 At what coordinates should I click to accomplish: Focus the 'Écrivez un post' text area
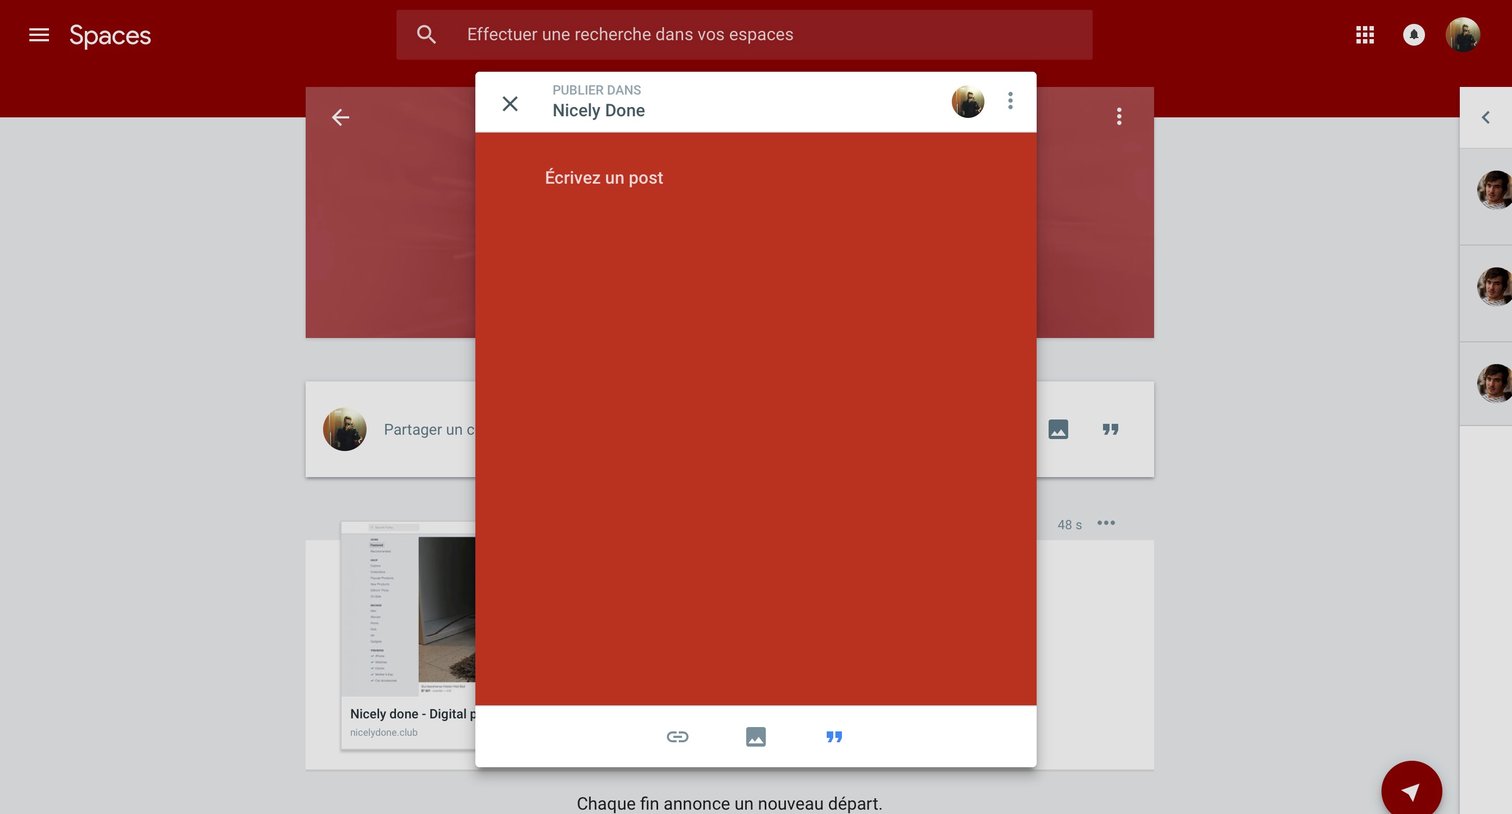coord(755,419)
